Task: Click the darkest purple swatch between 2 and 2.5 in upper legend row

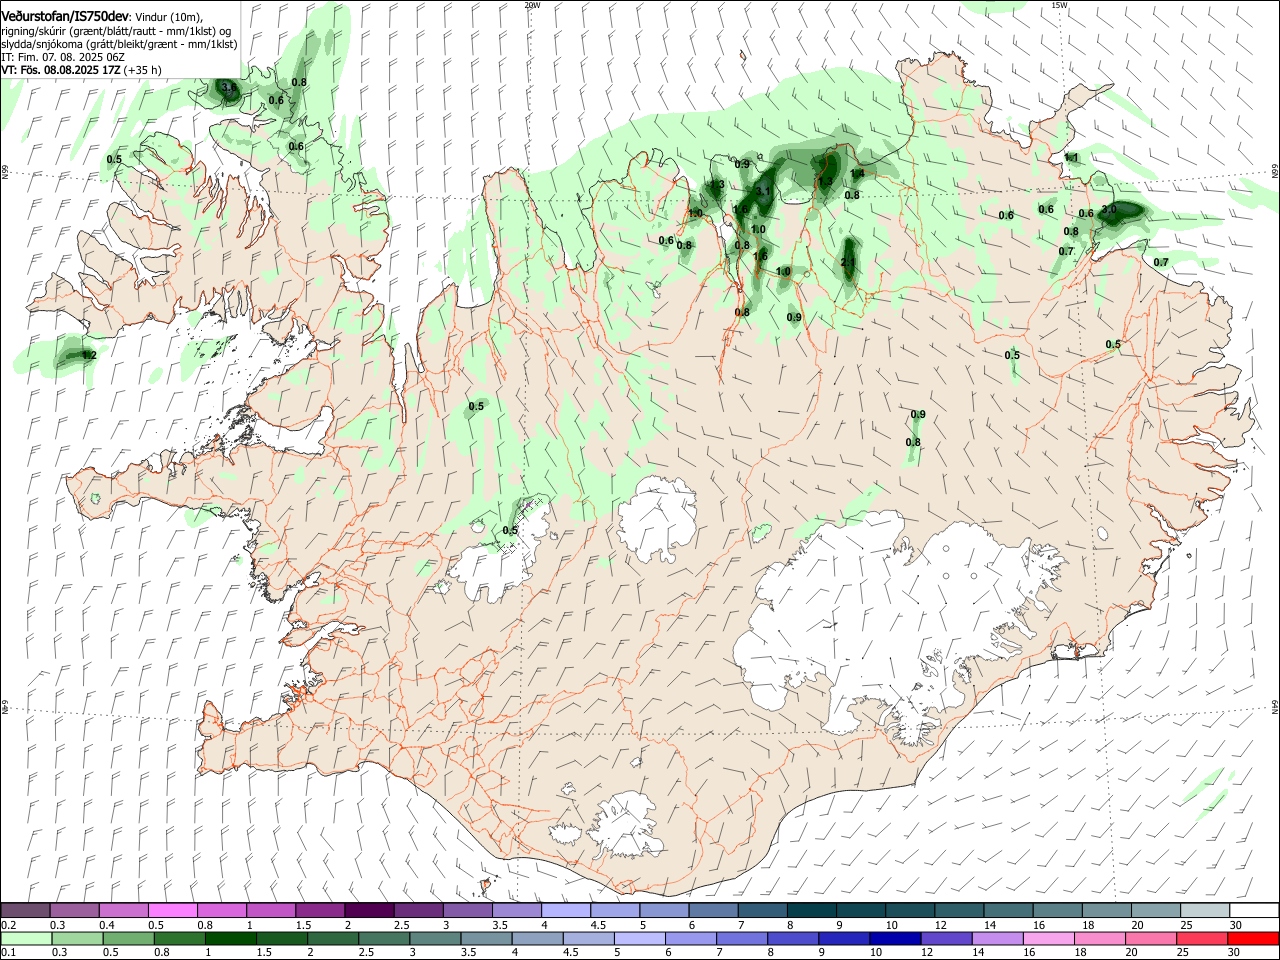Action: pyautogui.click(x=369, y=910)
